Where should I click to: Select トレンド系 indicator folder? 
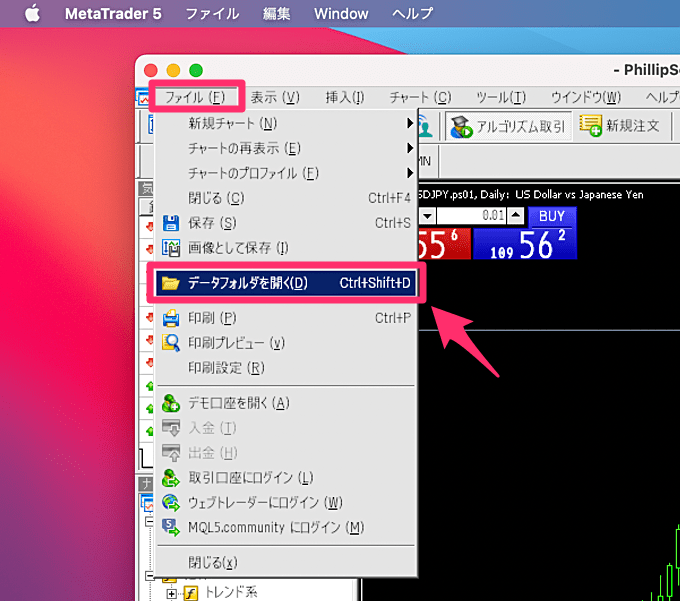(x=231, y=593)
